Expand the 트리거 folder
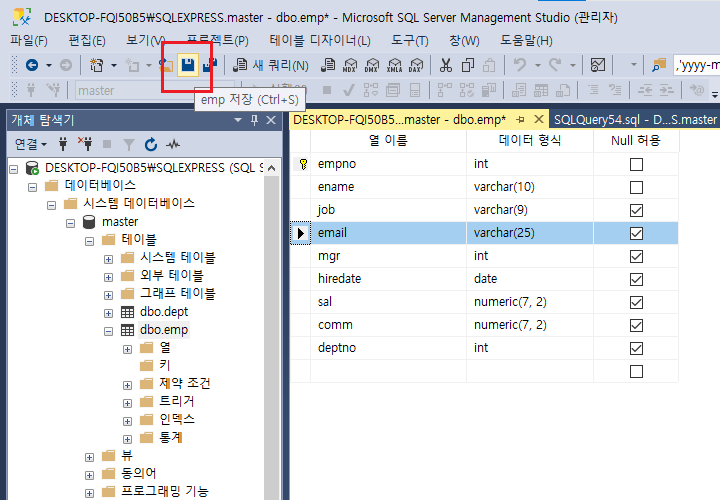720x500 pixels. coord(128,404)
